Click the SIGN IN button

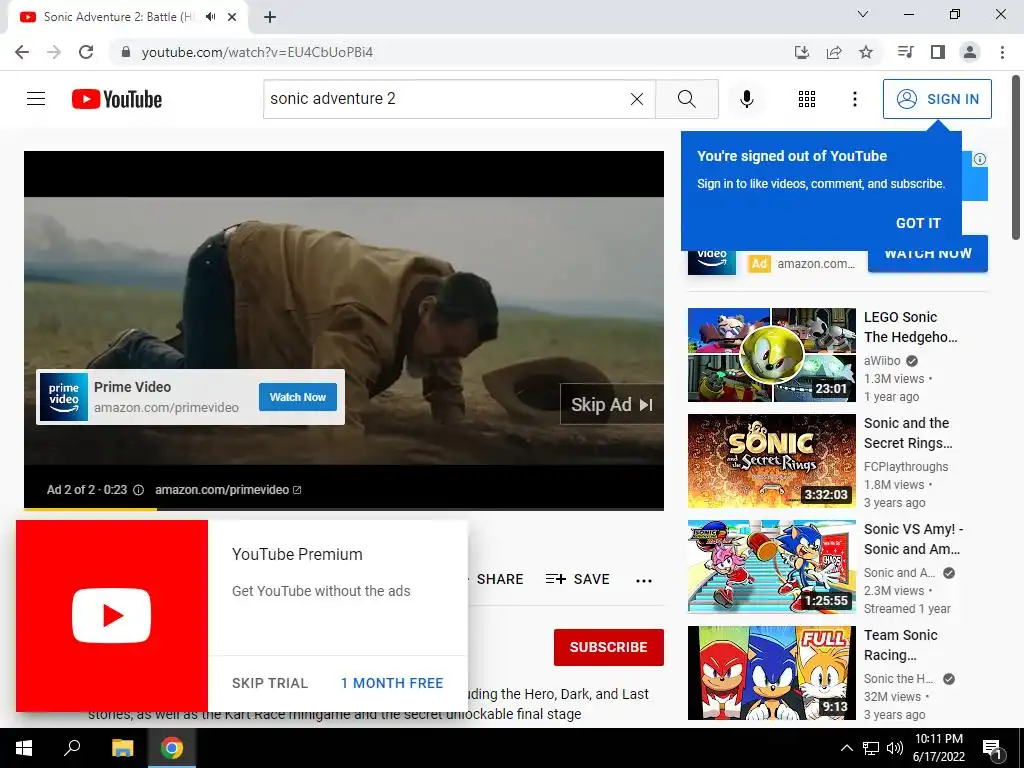[937, 99]
